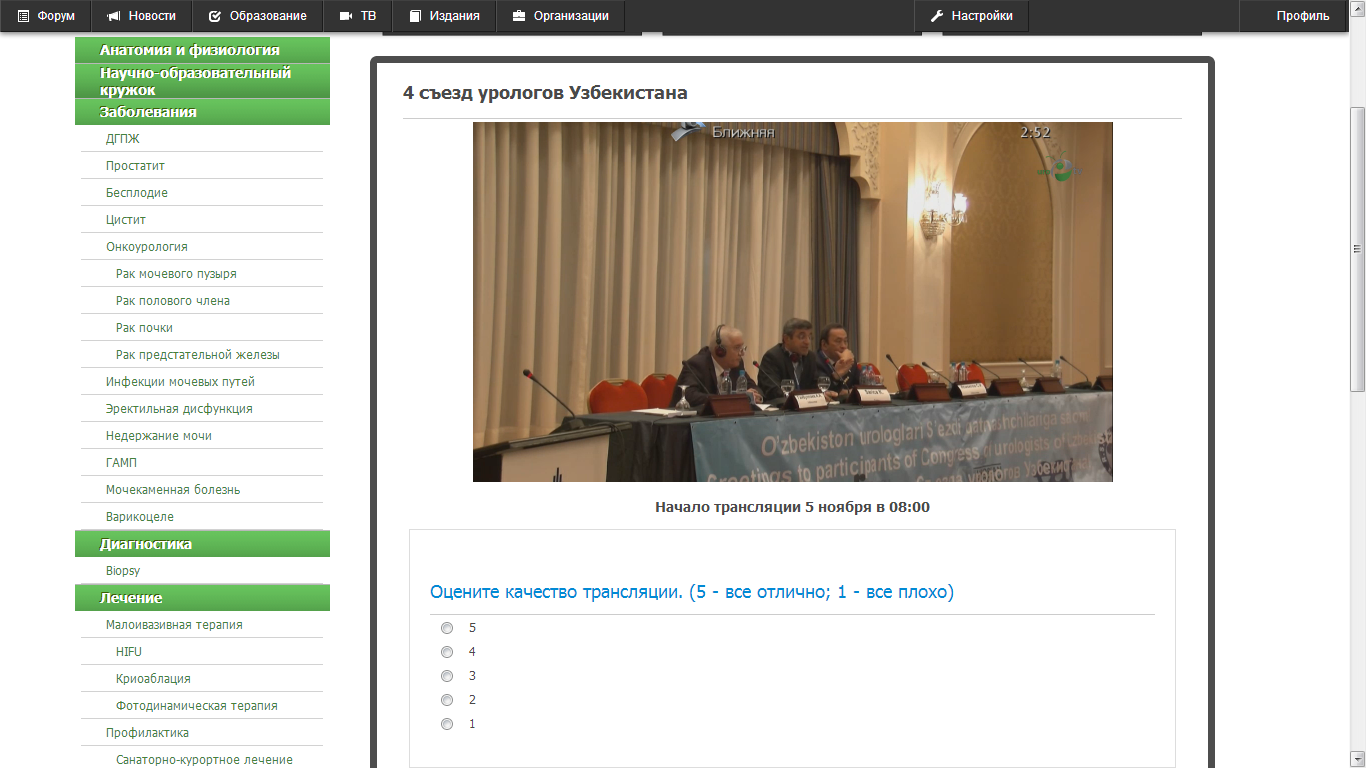
Task: Expand the Диагностика sidebar section
Action: coord(202,544)
